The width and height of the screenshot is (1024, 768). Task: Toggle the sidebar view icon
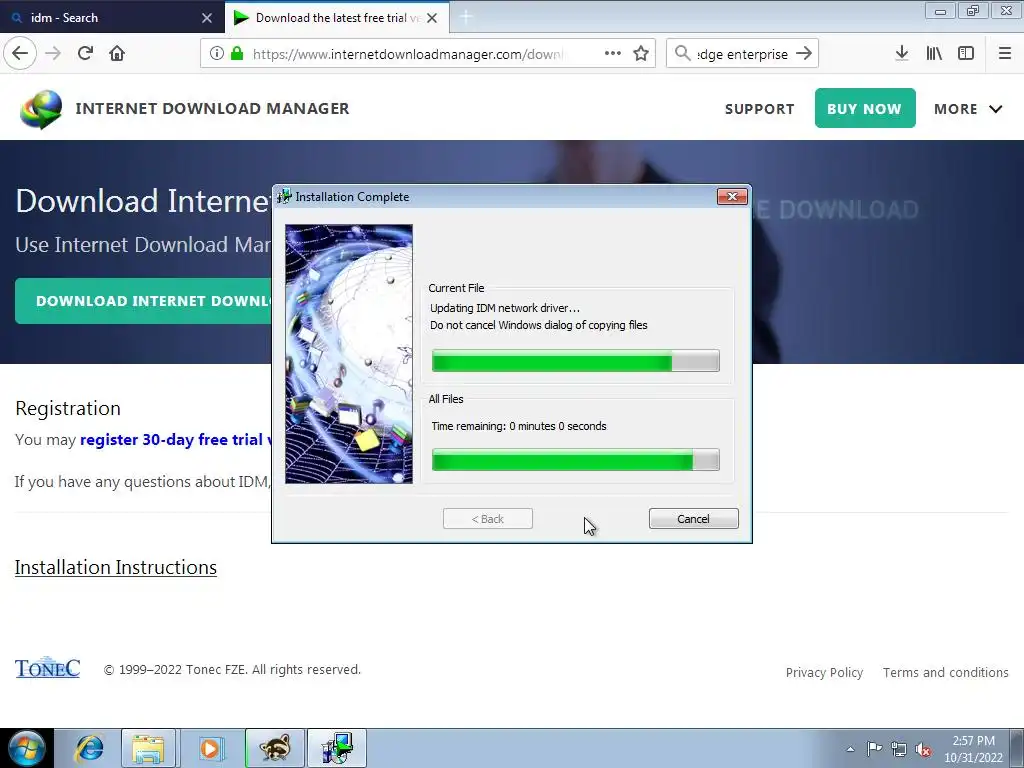pyautogui.click(x=966, y=54)
